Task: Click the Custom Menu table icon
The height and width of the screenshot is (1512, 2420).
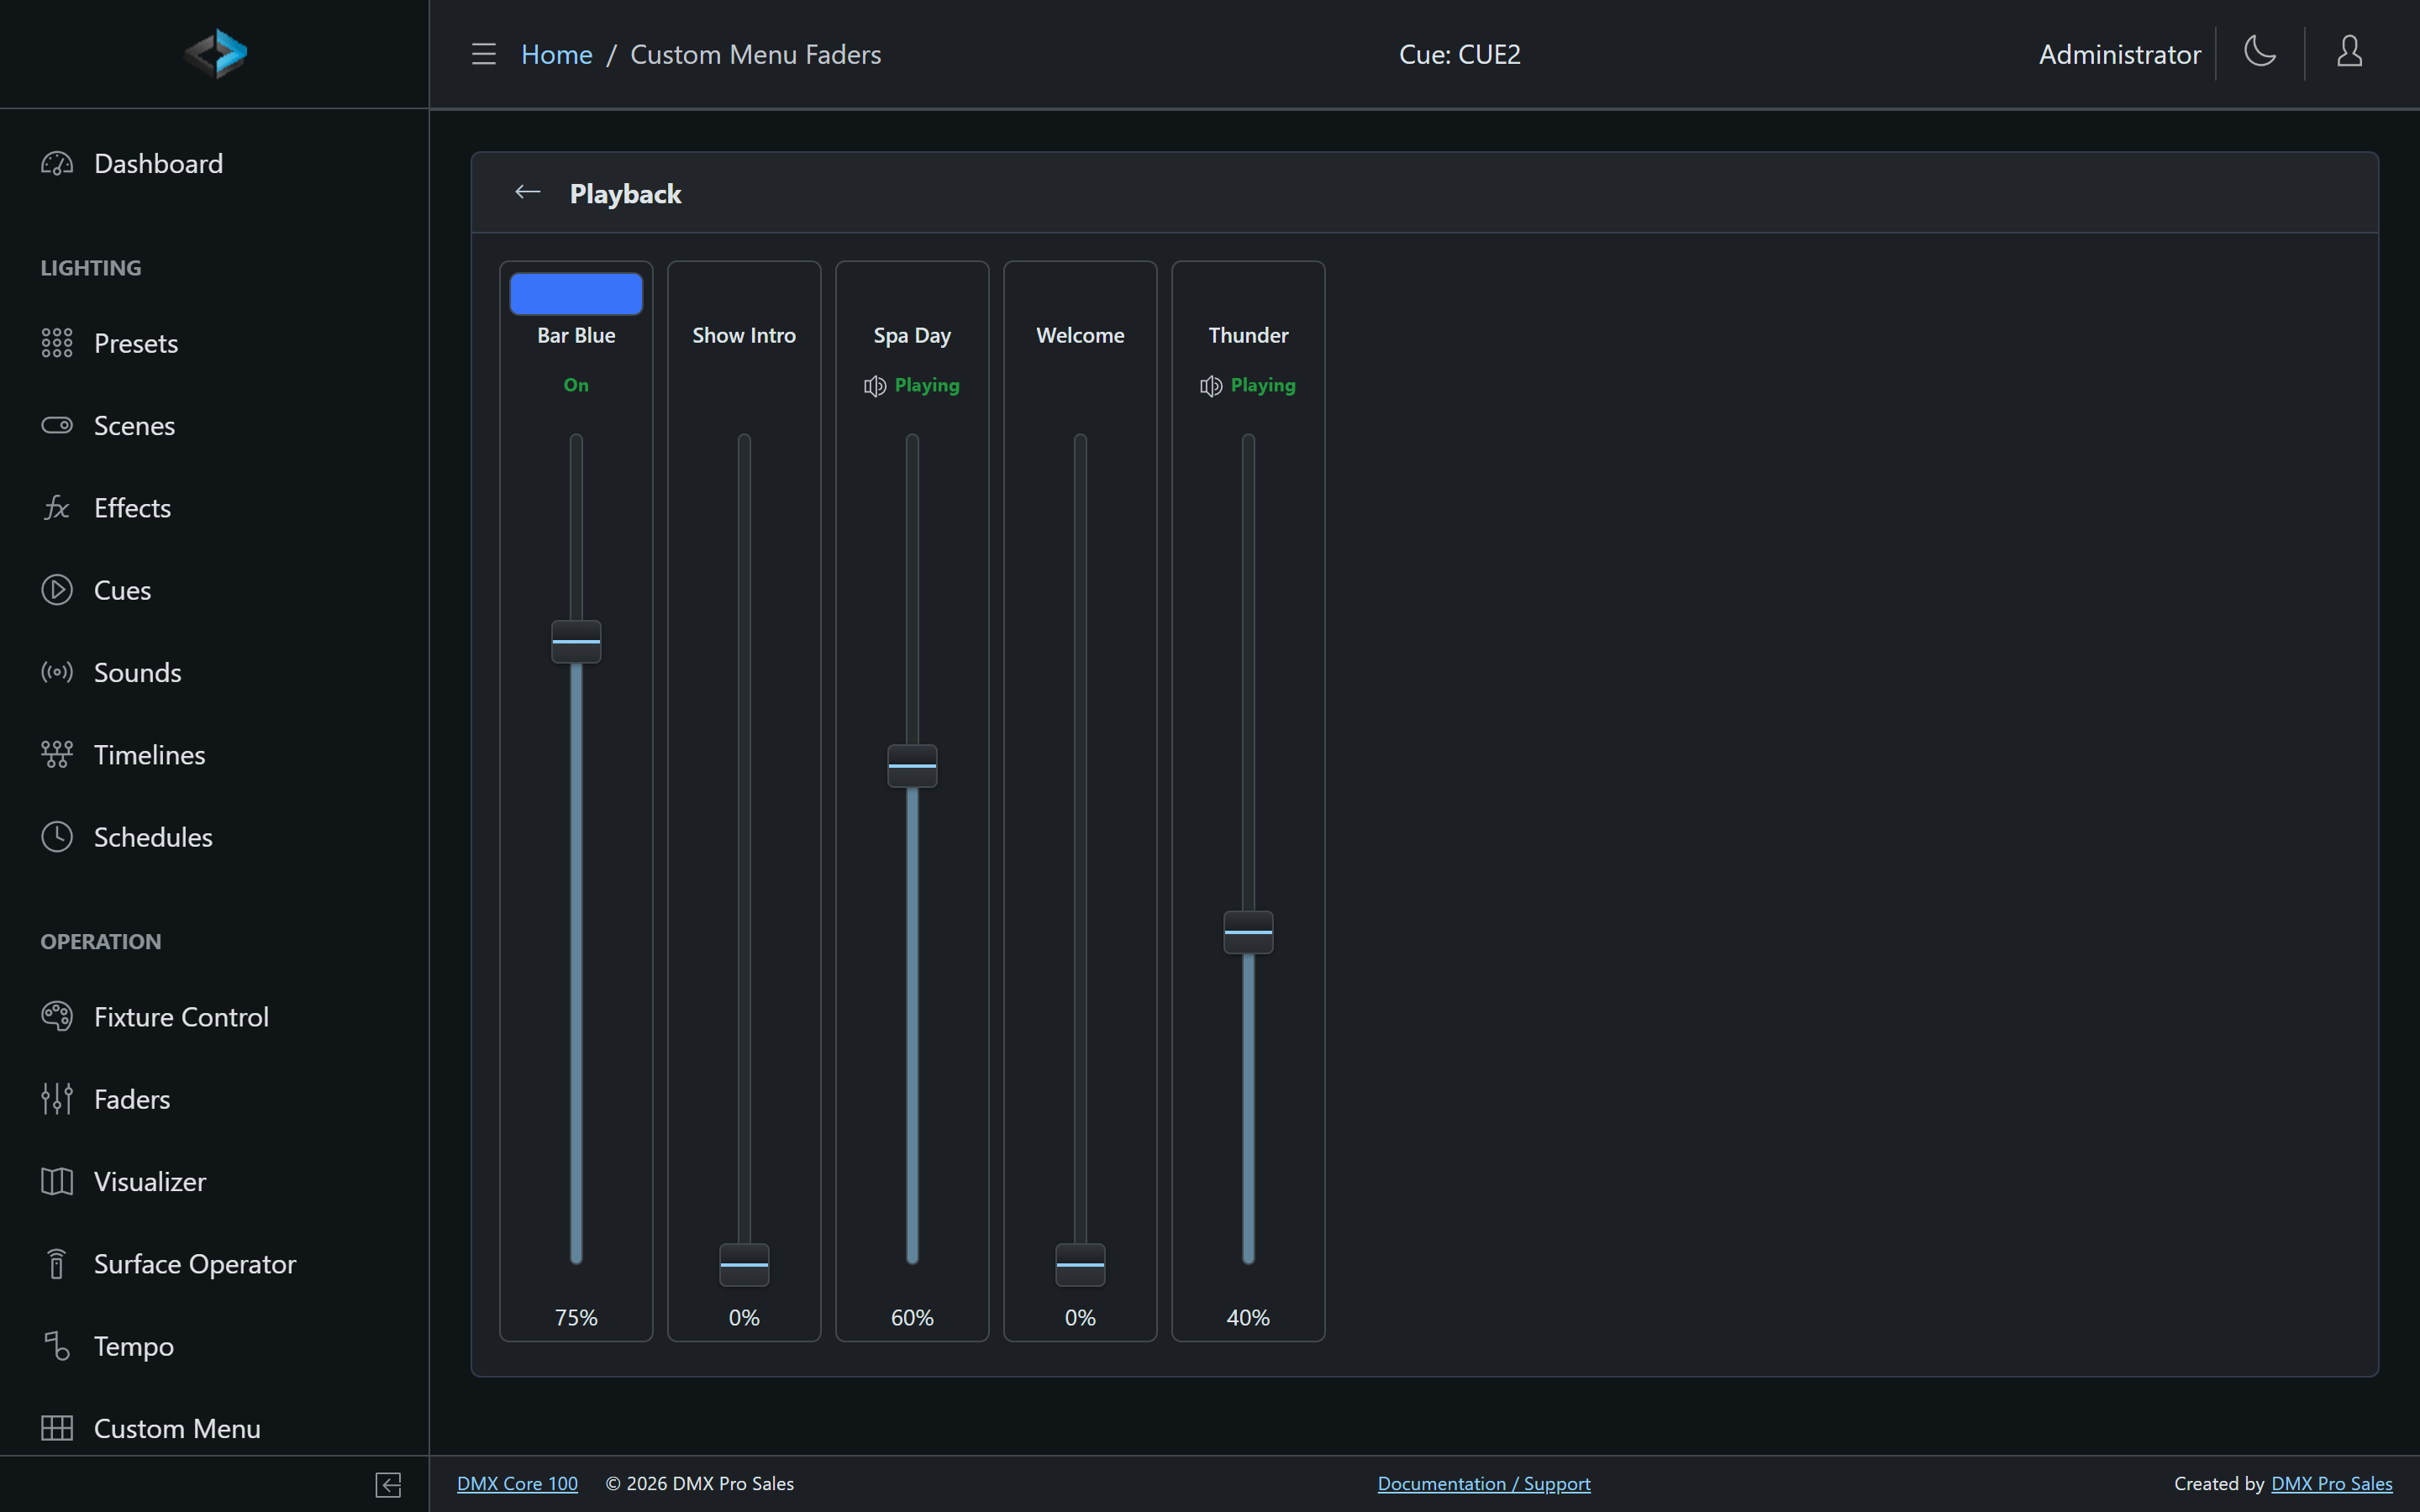Action: (x=57, y=1428)
